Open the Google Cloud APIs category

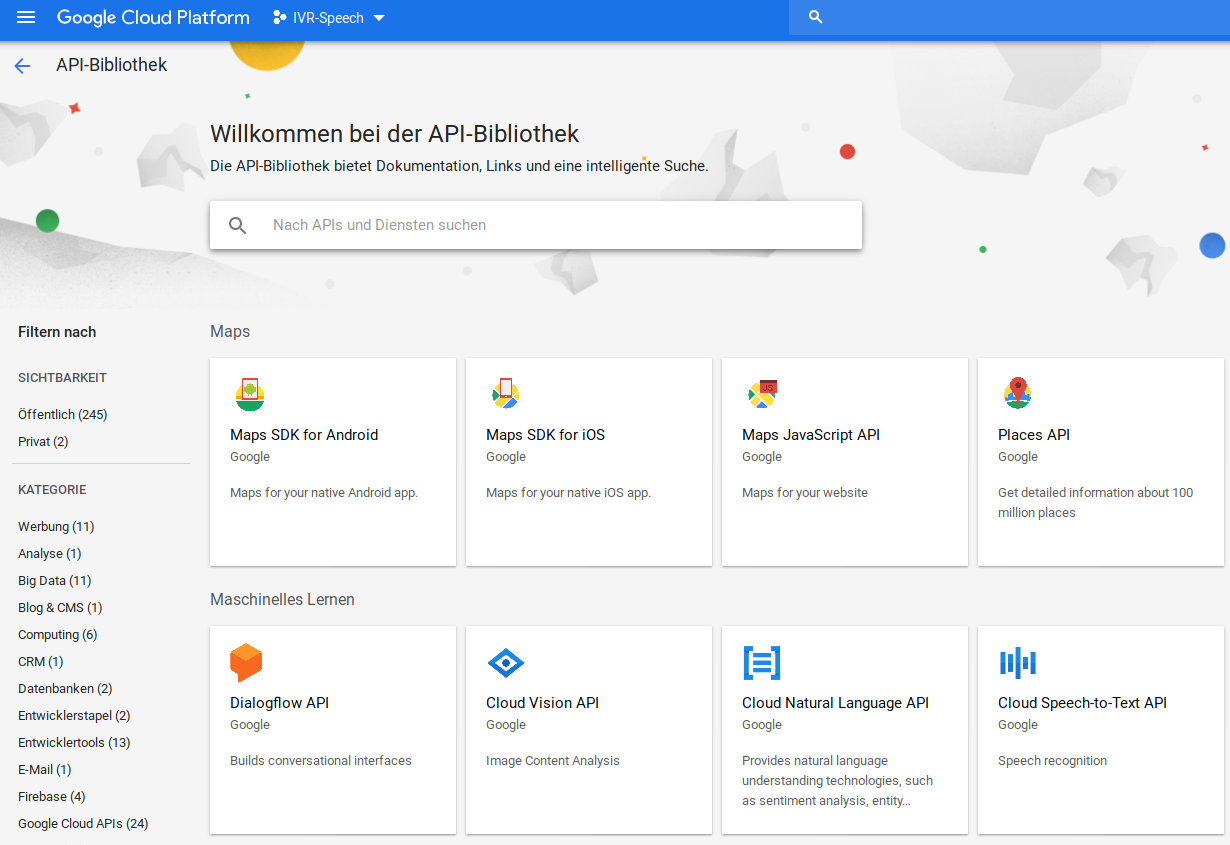pyautogui.click(x=83, y=823)
